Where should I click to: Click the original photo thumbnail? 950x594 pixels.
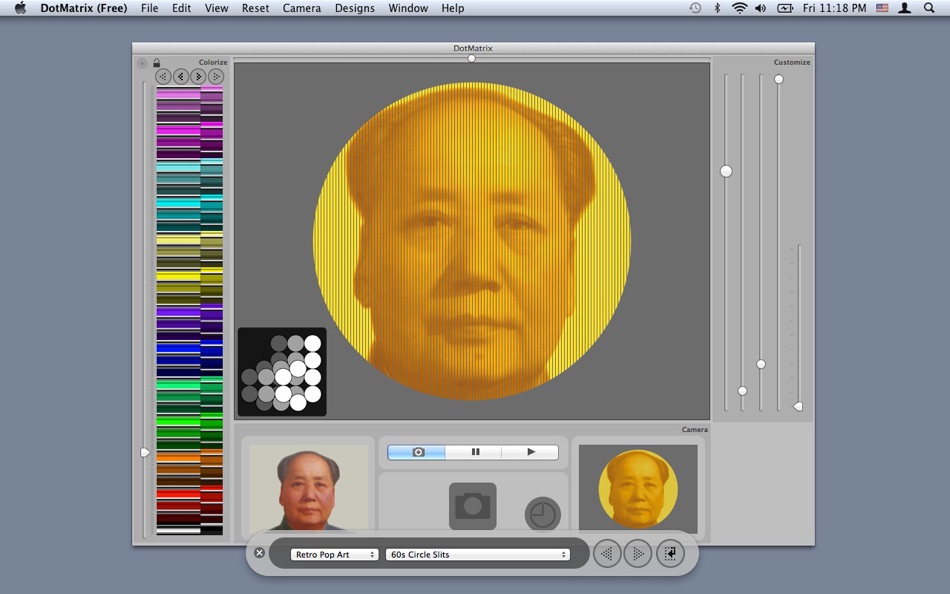pos(308,488)
